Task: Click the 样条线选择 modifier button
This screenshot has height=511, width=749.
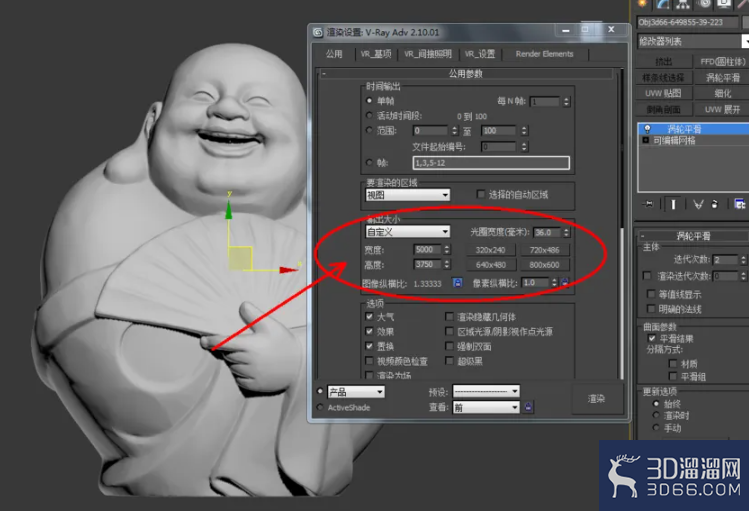Action: (663, 77)
